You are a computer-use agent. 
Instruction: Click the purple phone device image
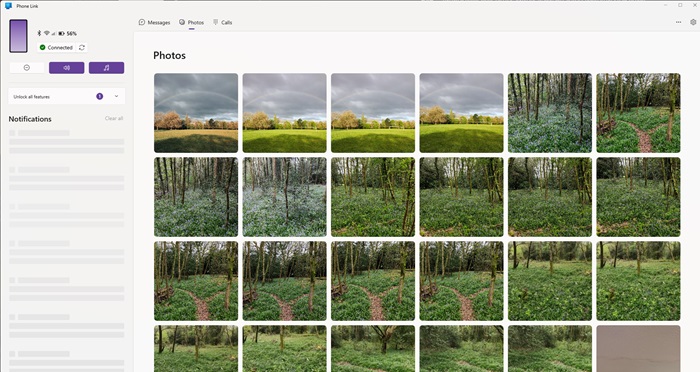point(18,36)
